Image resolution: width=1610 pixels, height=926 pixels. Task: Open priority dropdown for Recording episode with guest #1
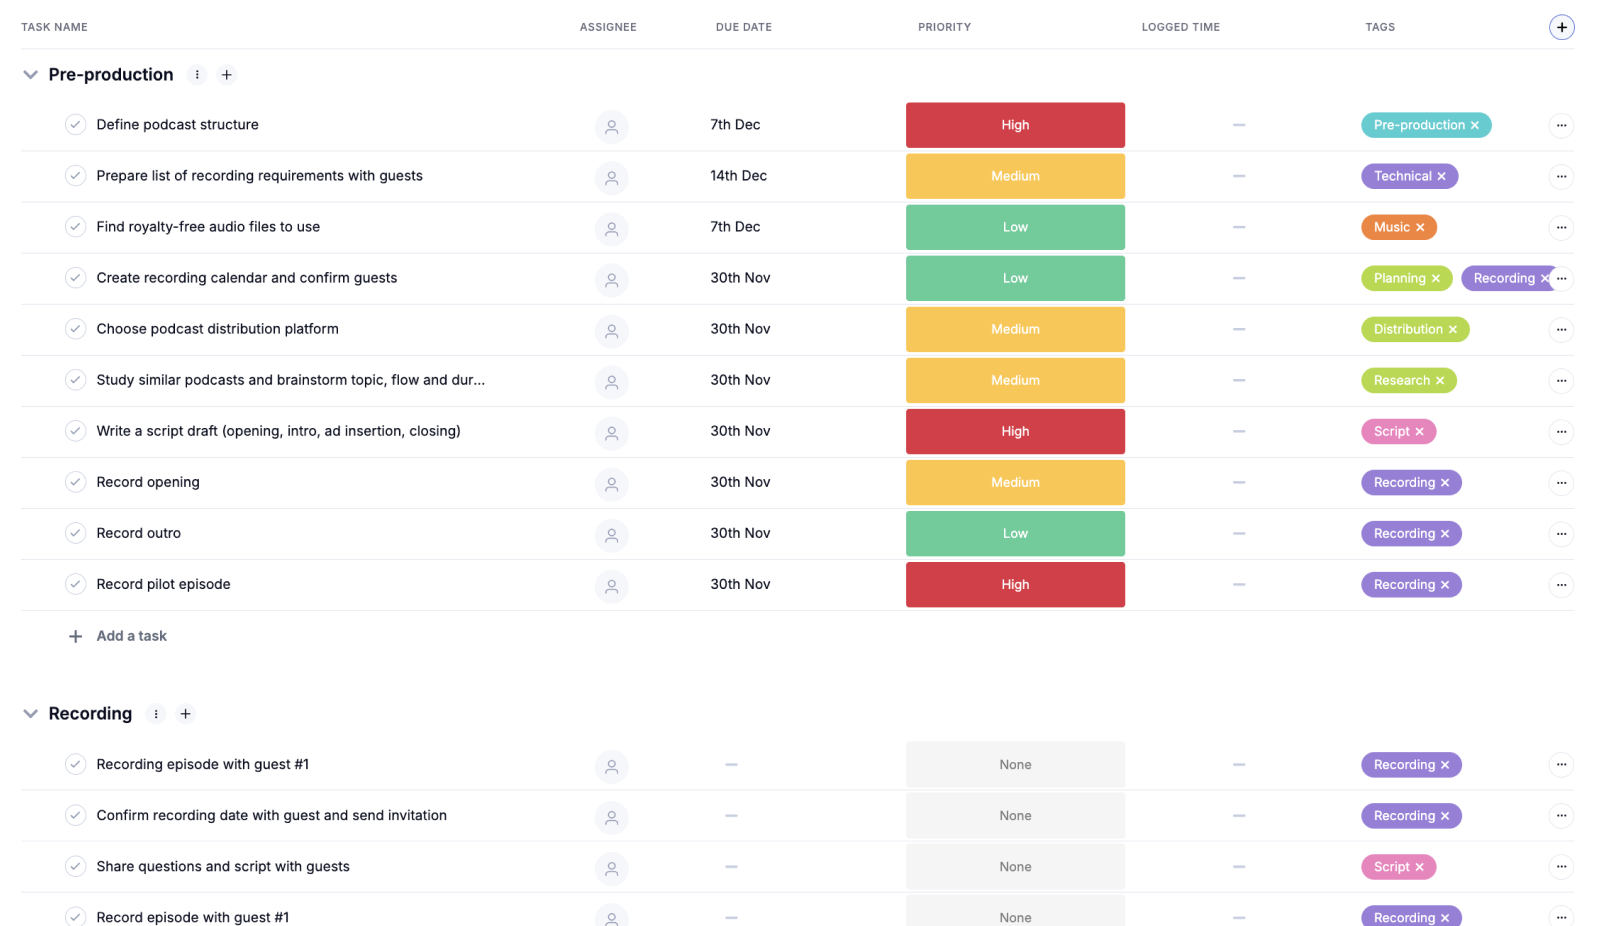(x=1015, y=765)
